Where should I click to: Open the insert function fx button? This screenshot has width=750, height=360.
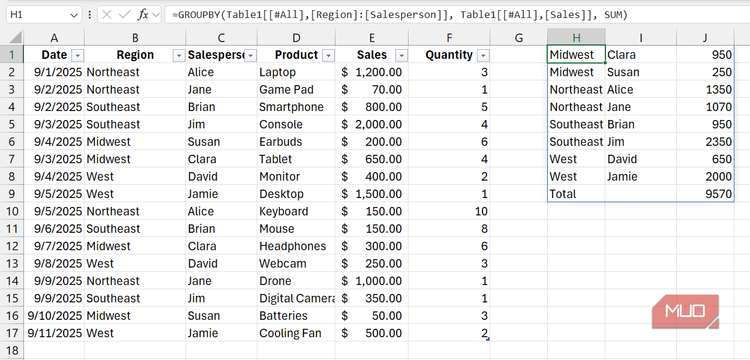click(143, 15)
